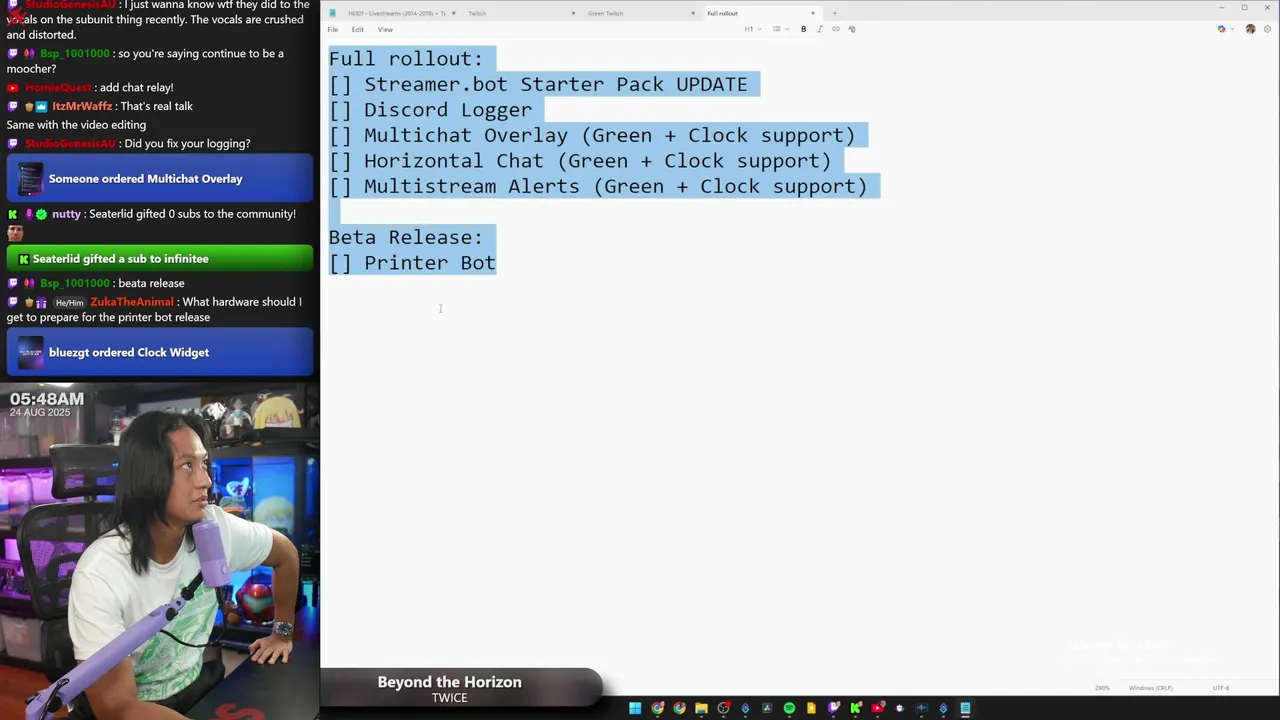Insert link using Notepad toolbar icon
Screen dimensions: 1280x720
coord(836,29)
